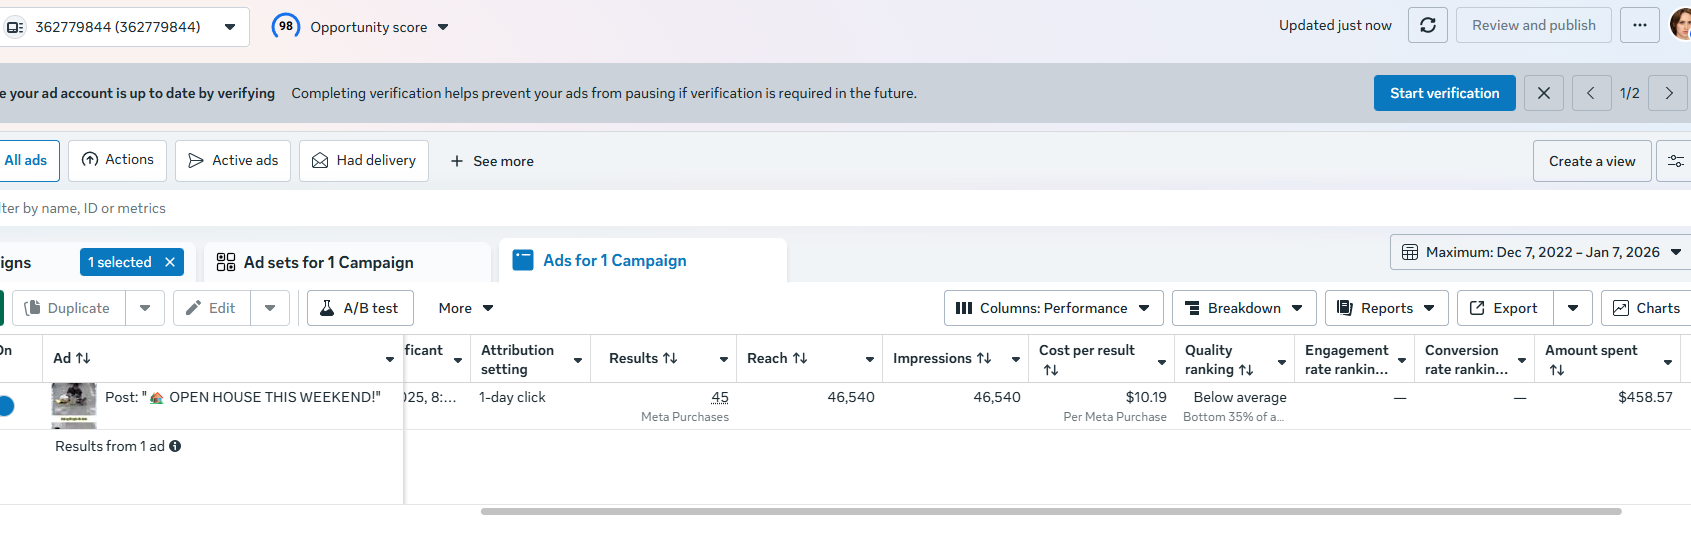The width and height of the screenshot is (1691, 553).
Task: Dismiss the verification banner with X
Action: coord(1544,93)
